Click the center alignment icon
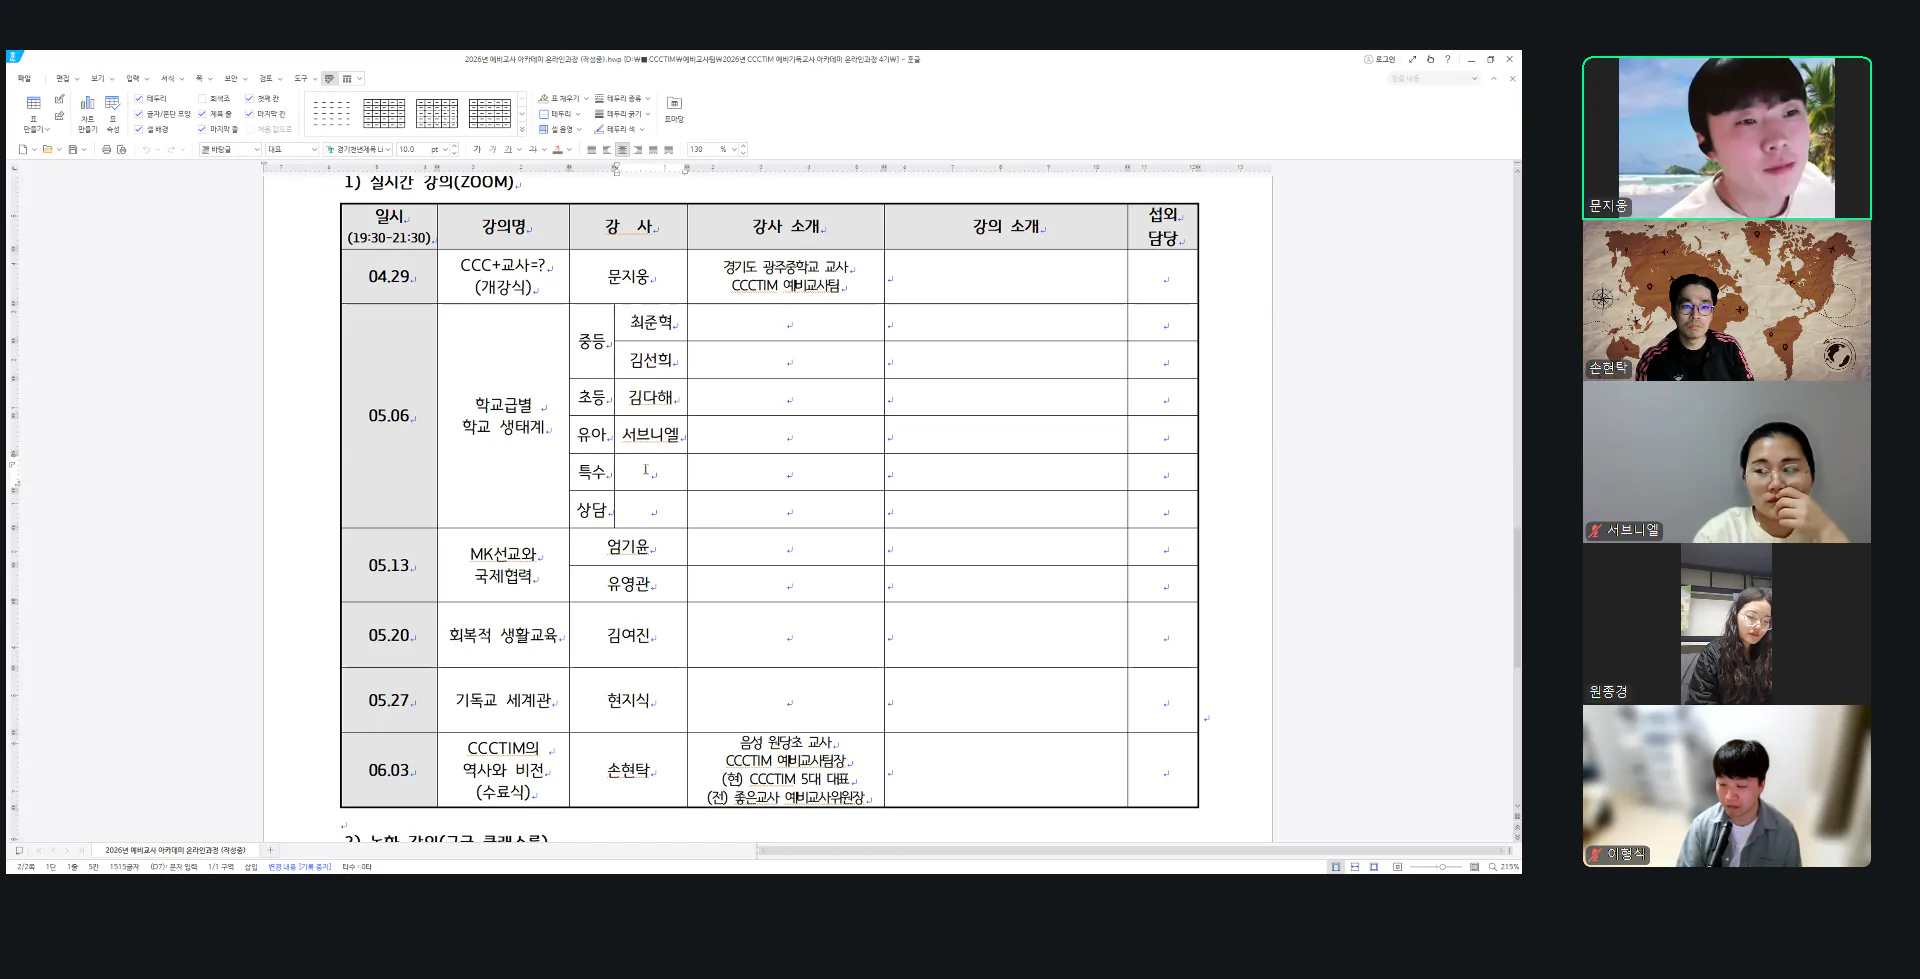Viewport: 1920px width, 979px height. tap(622, 149)
